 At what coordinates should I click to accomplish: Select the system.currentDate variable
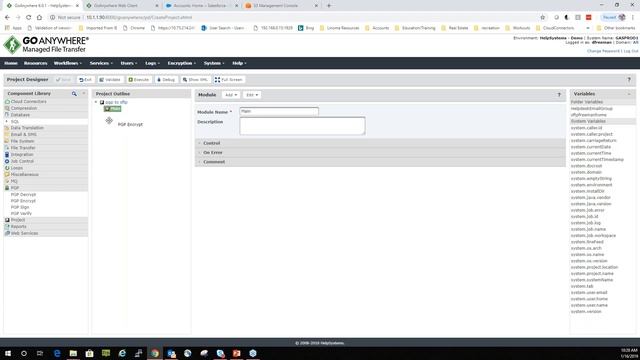(591, 147)
